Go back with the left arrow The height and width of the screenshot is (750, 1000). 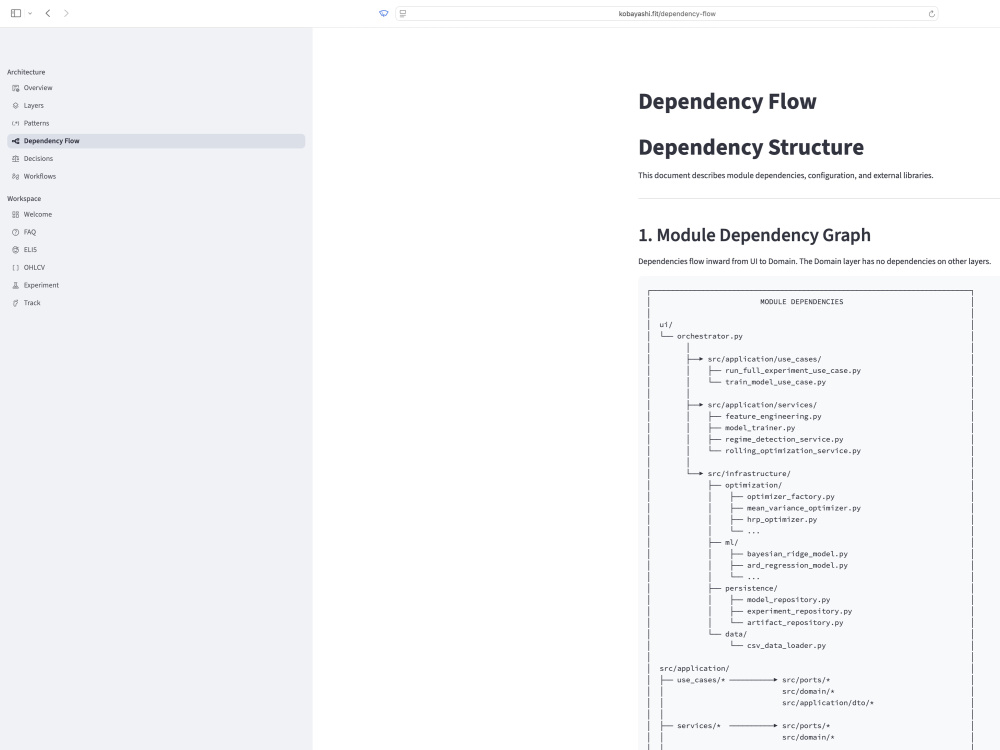[x=48, y=13]
